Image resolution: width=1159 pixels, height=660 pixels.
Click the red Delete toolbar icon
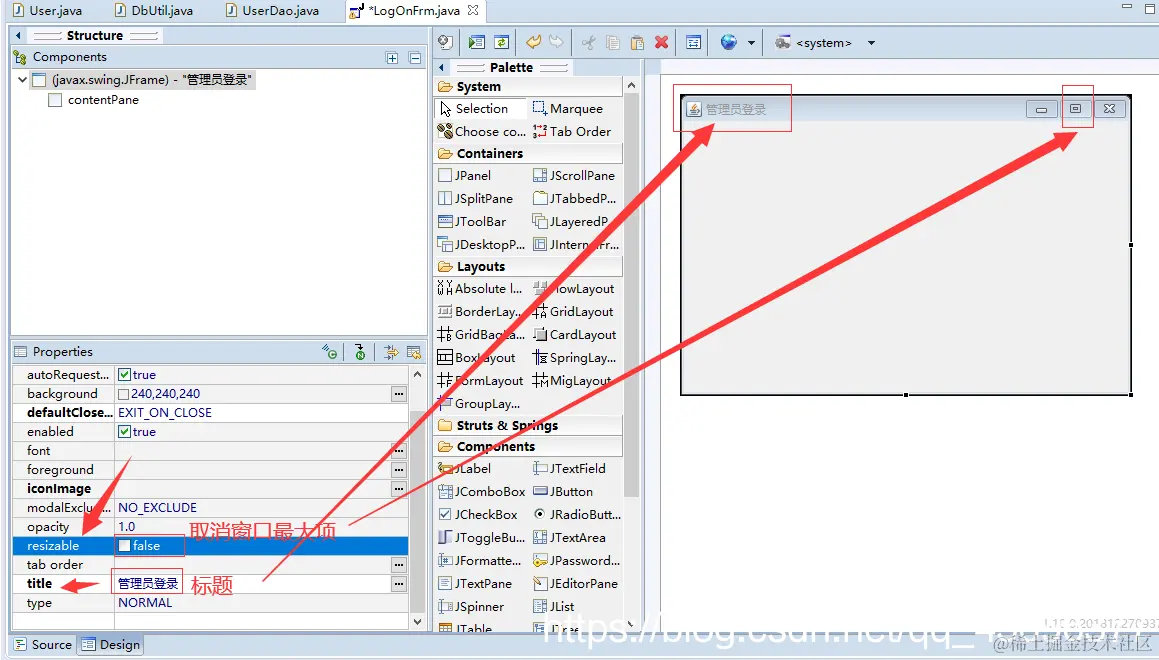pyautogui.click(x=662, y=43)
